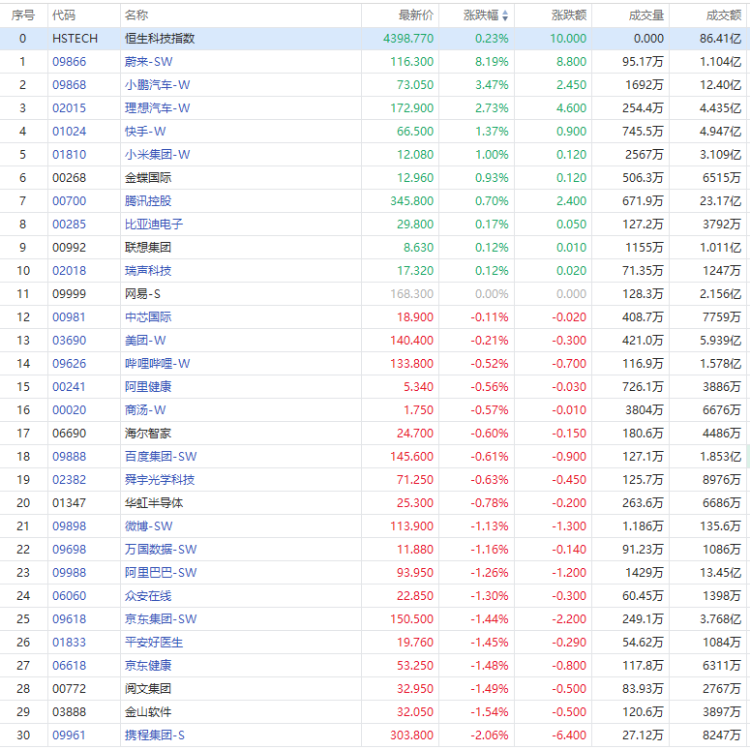This screenshot has width=750, height=750.
Task: Open the 京东集团-SW stock link
Action: (161, 619)
